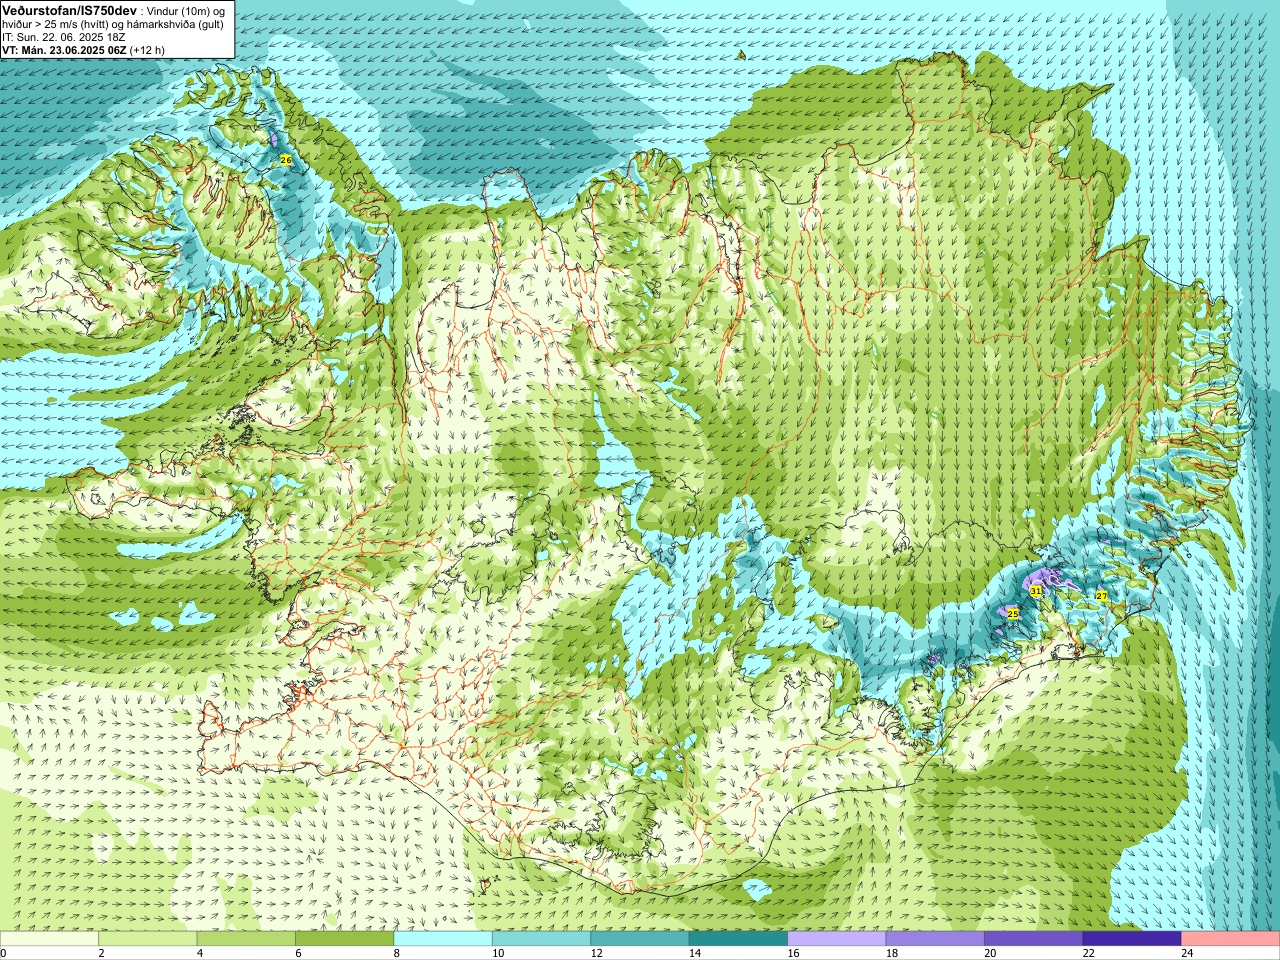1280x960 pixels.
Task: Click the legend number 8
Action: (397, 953)
